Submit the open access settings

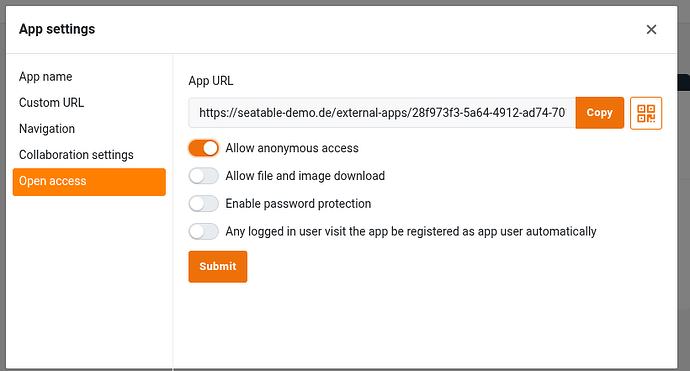click(218, 267)
